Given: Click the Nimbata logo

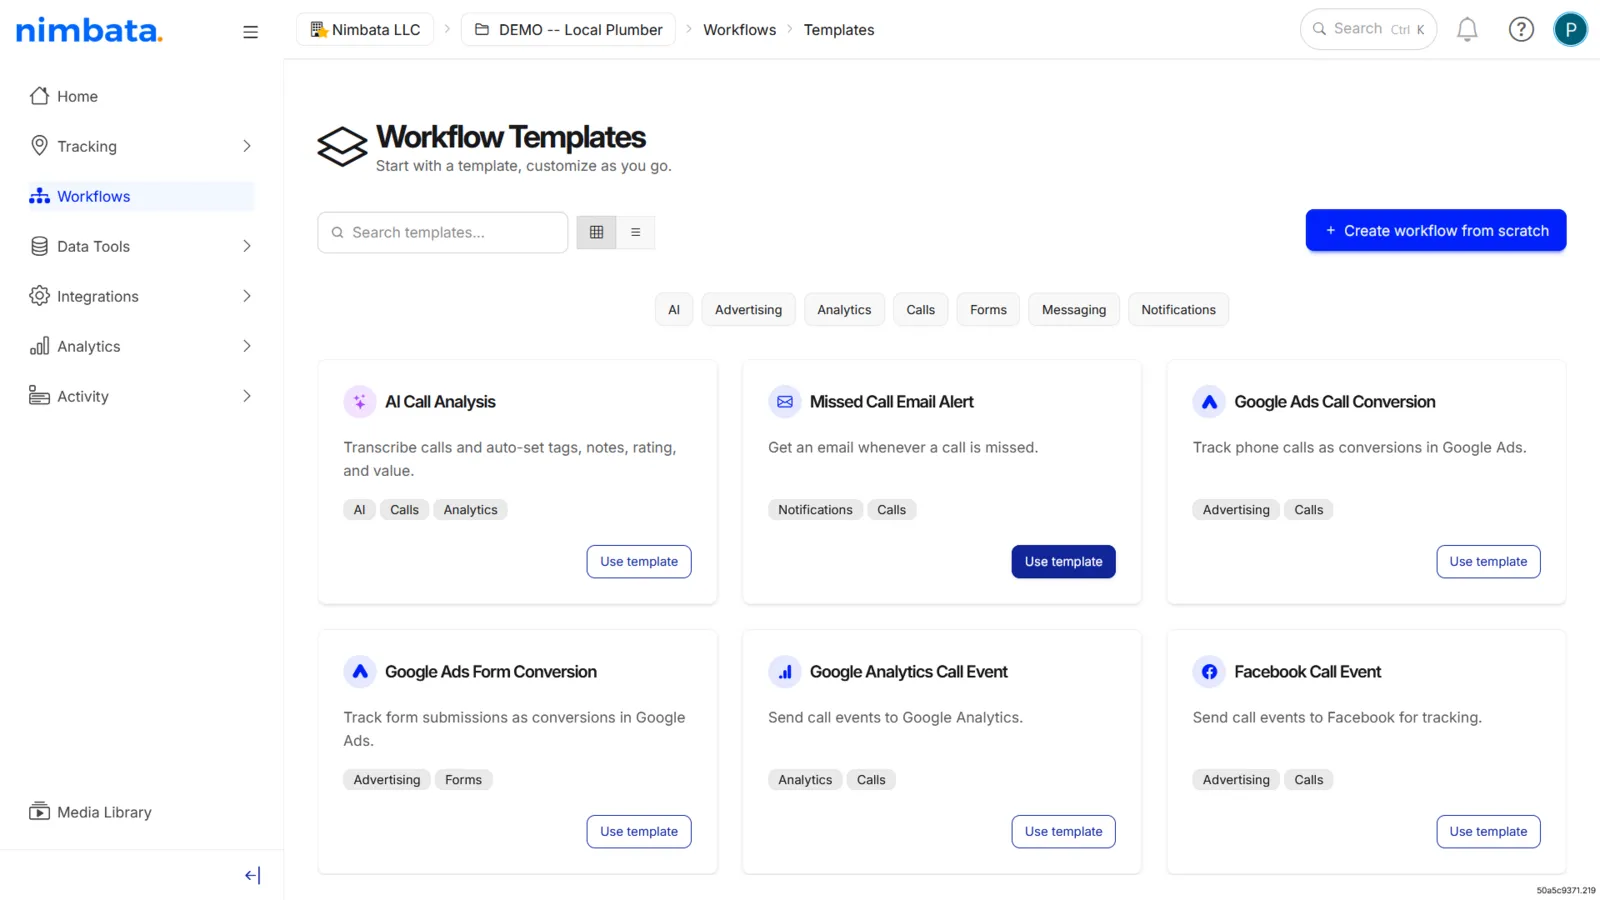Looking at the screenshot, I should pos(89,30).
